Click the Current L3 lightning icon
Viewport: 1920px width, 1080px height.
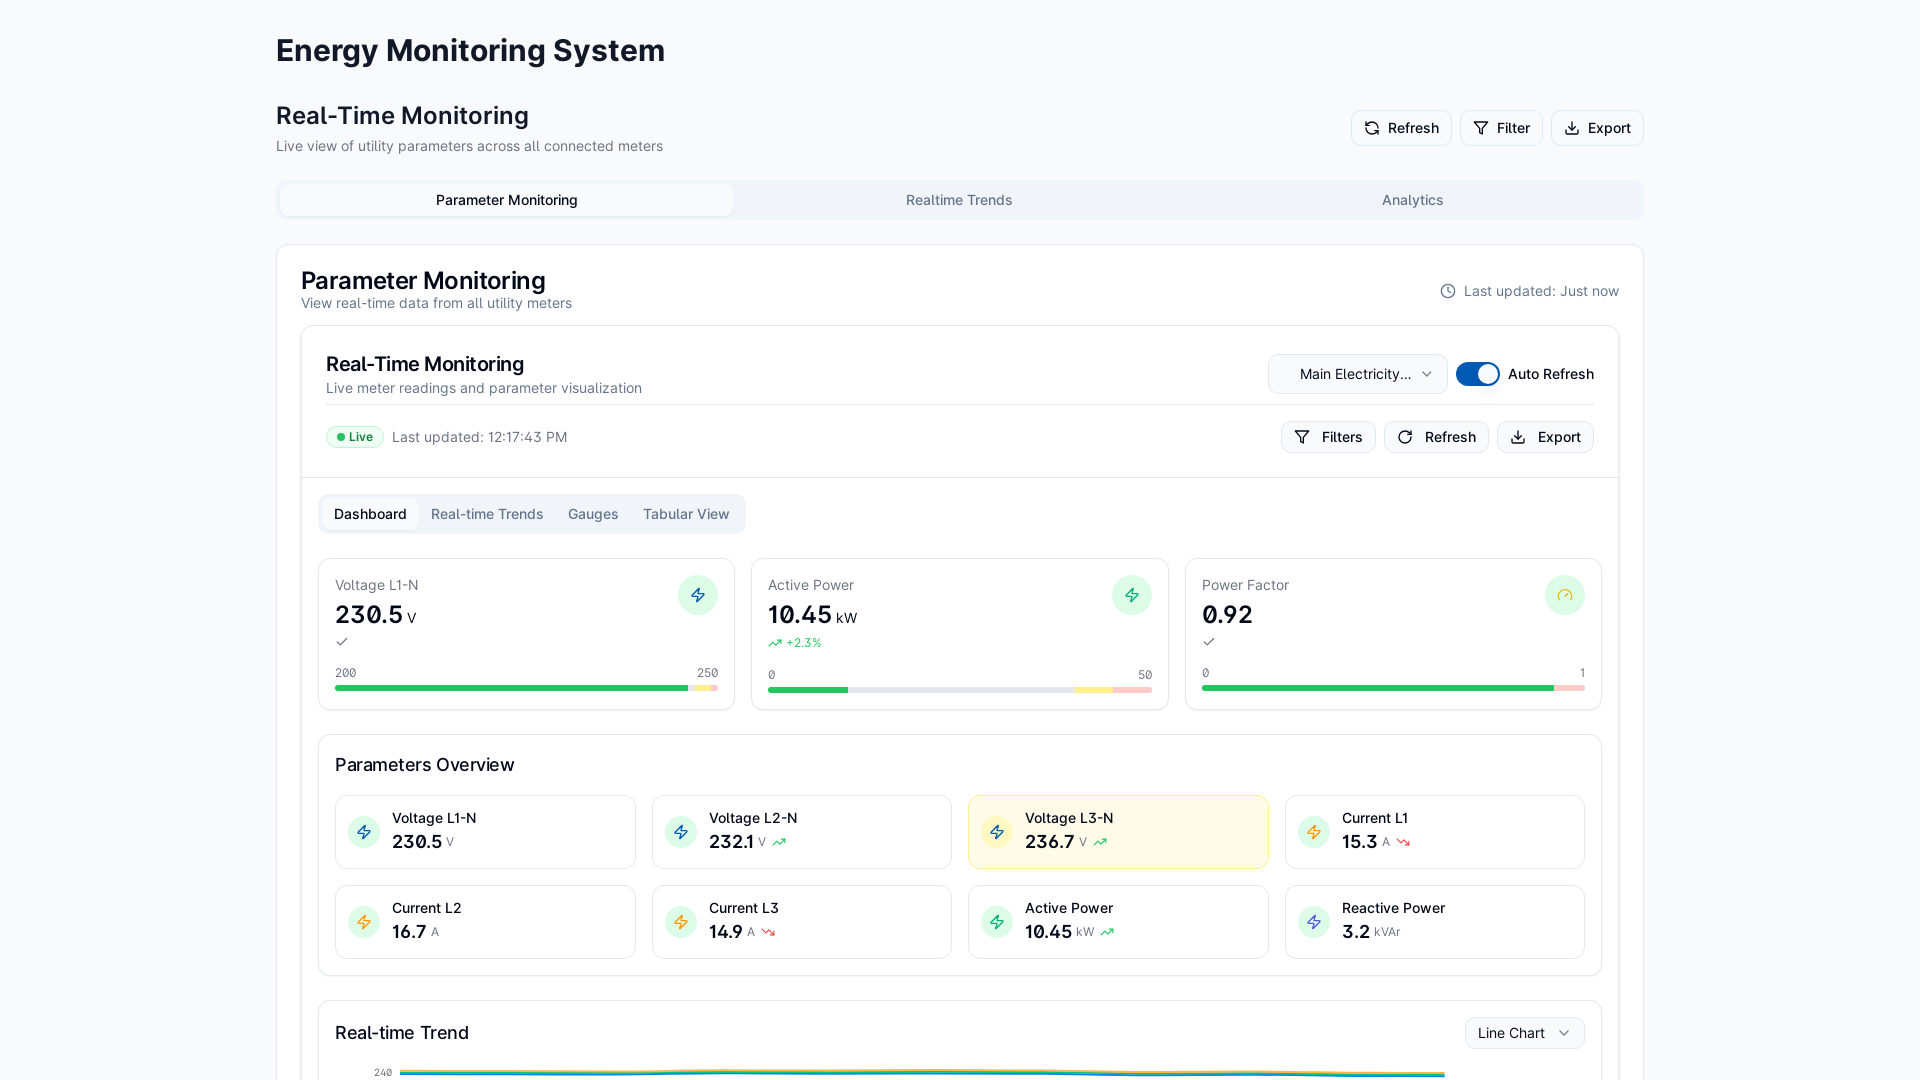pos(681,922)
